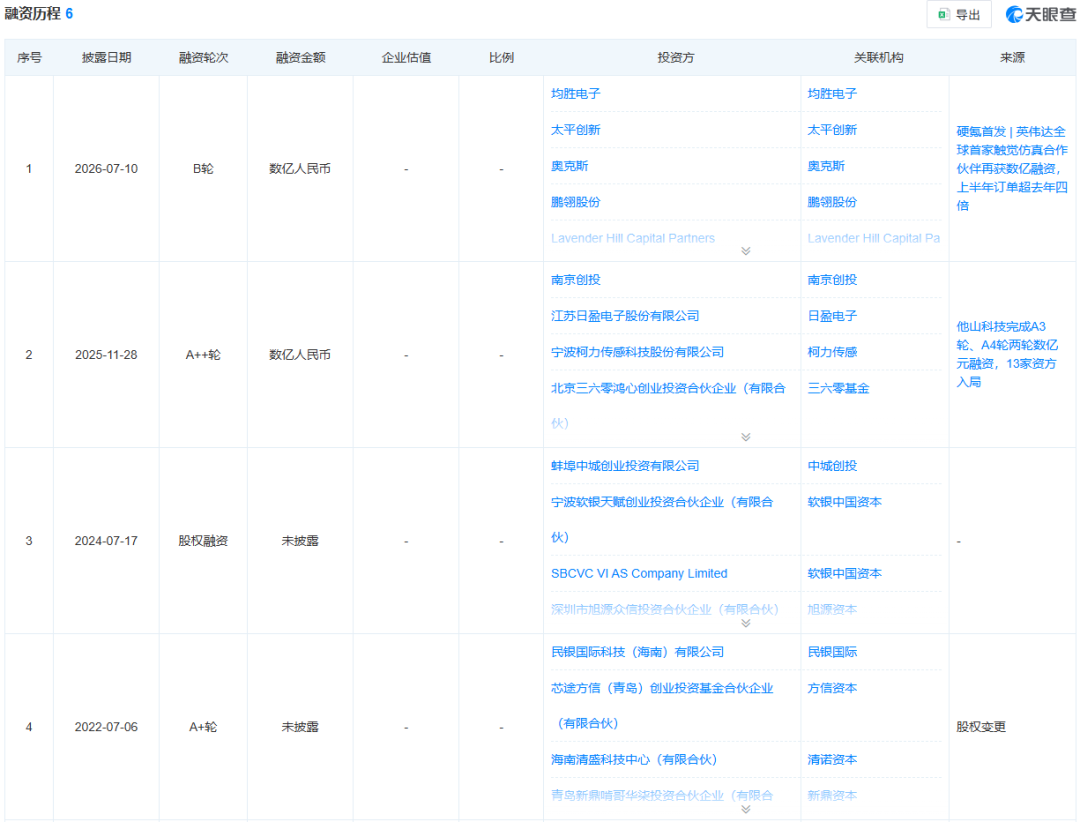
Task: Open the 民银国际科技（海南）有限公司 link
Action: pos(638,652)
